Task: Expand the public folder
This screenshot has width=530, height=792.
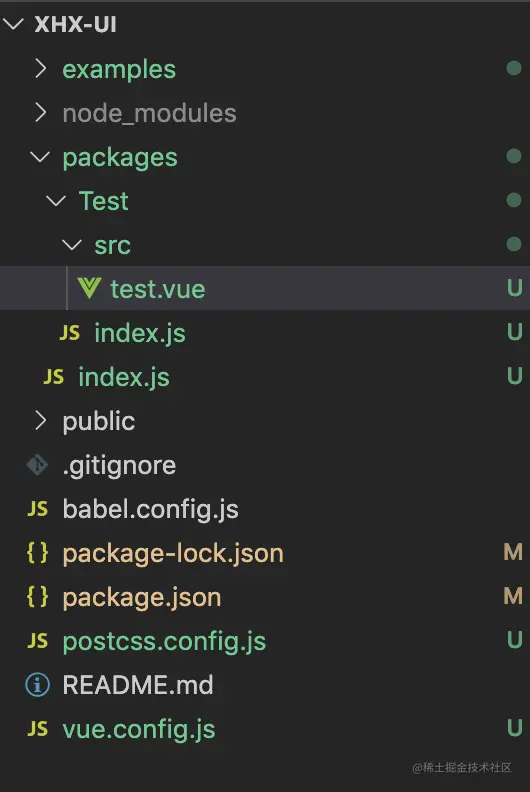Action: point(40,420)
